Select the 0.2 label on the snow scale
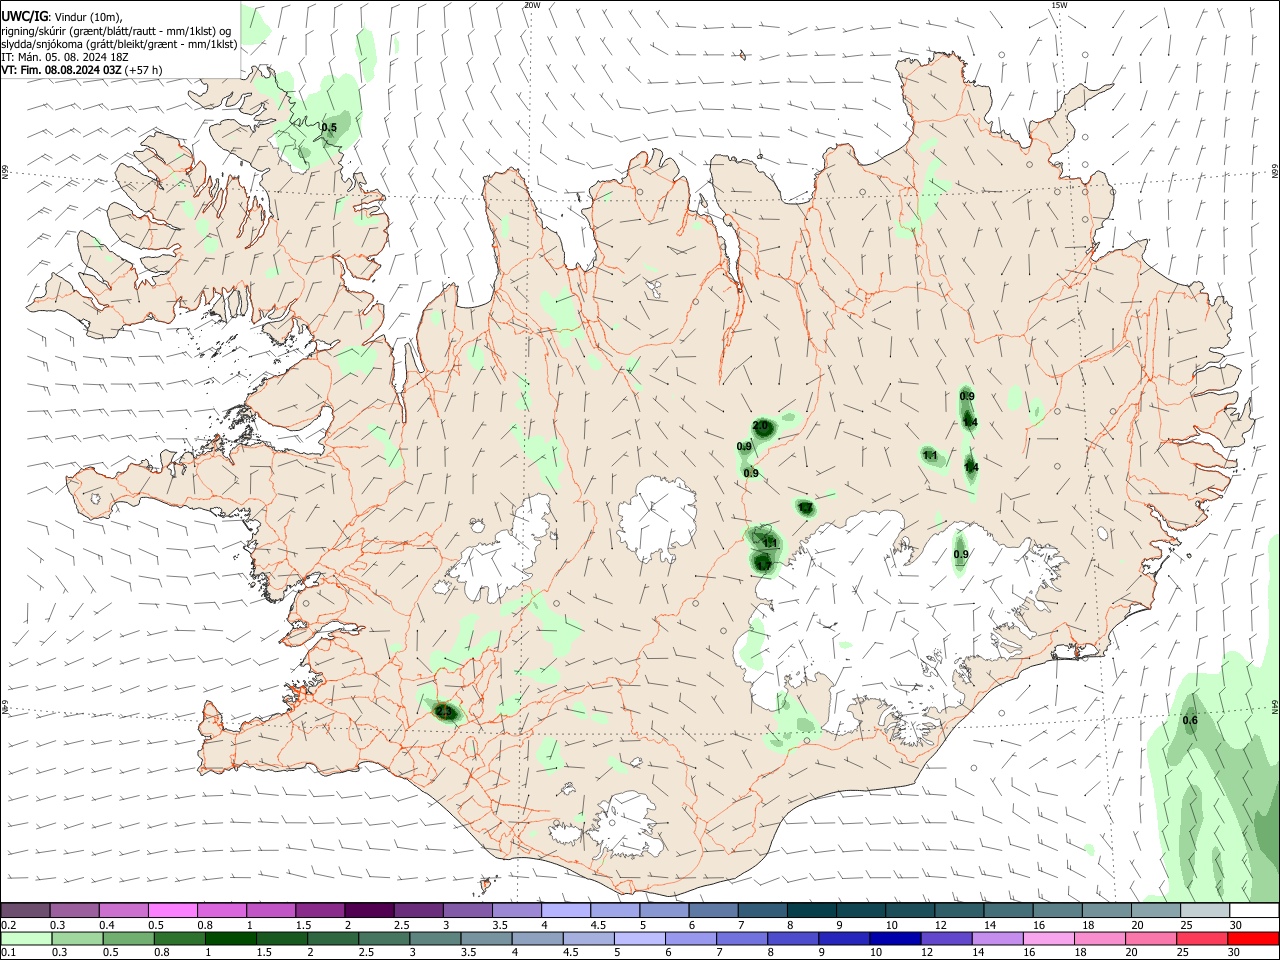The height and width of the screenshot is (960, 1280). (x=8, y=925)
